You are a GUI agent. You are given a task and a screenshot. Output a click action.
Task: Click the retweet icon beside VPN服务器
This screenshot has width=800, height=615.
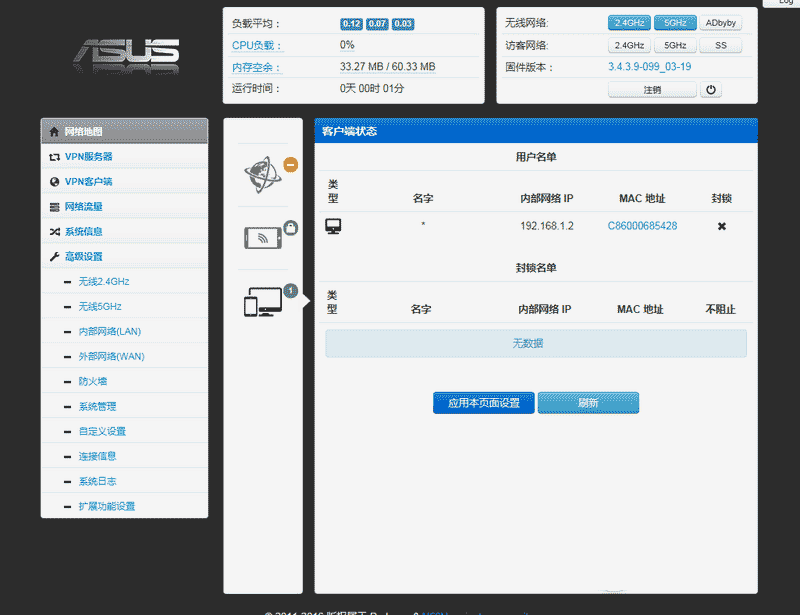pos(54,157)
